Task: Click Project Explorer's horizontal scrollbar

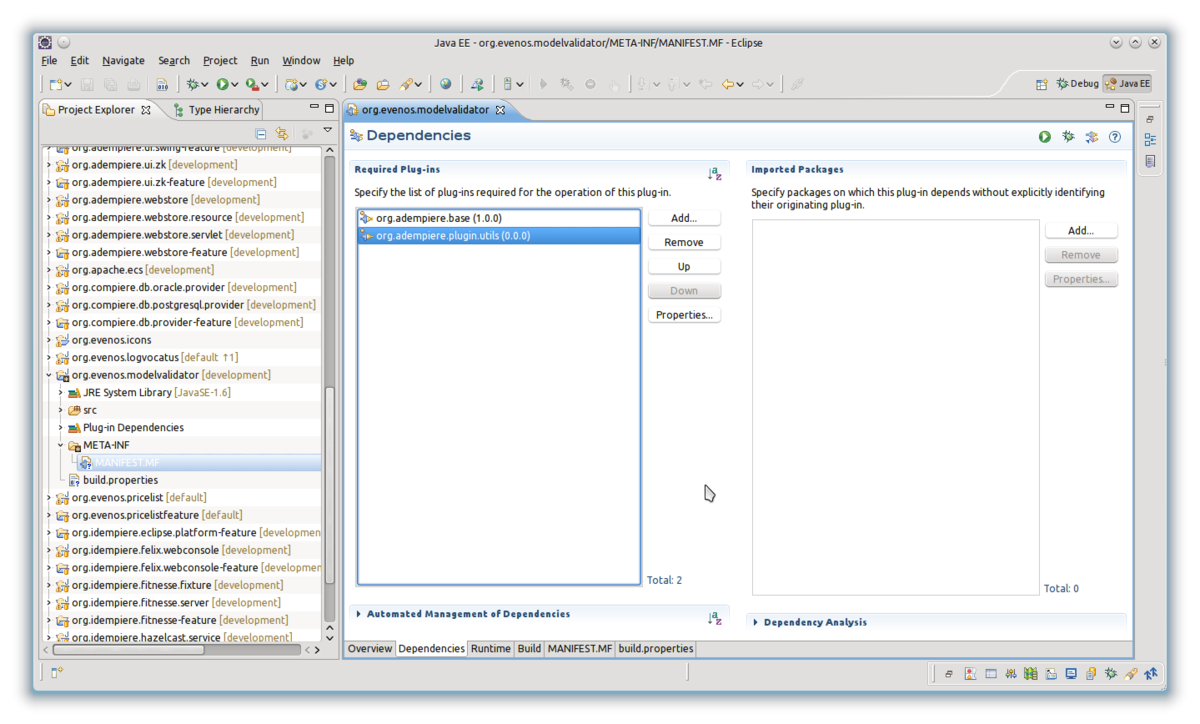Action: pos(150,649)
